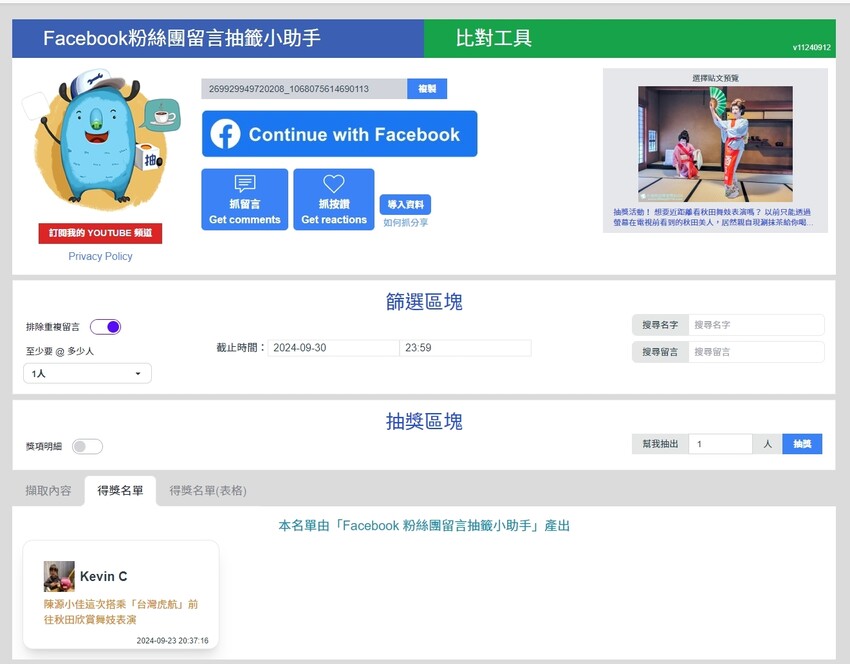
Task: Focus the 搜尋留言 search field
Action: click(x=756, y=352)
